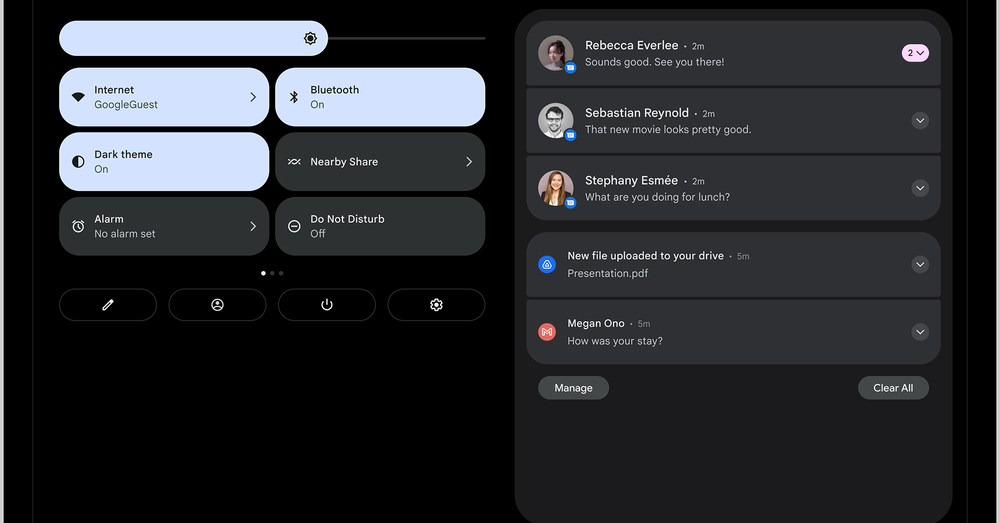Screen dimensions: 1000x523
Task: Expand Sebastian Reynold's notification
Action: (920, 121)
